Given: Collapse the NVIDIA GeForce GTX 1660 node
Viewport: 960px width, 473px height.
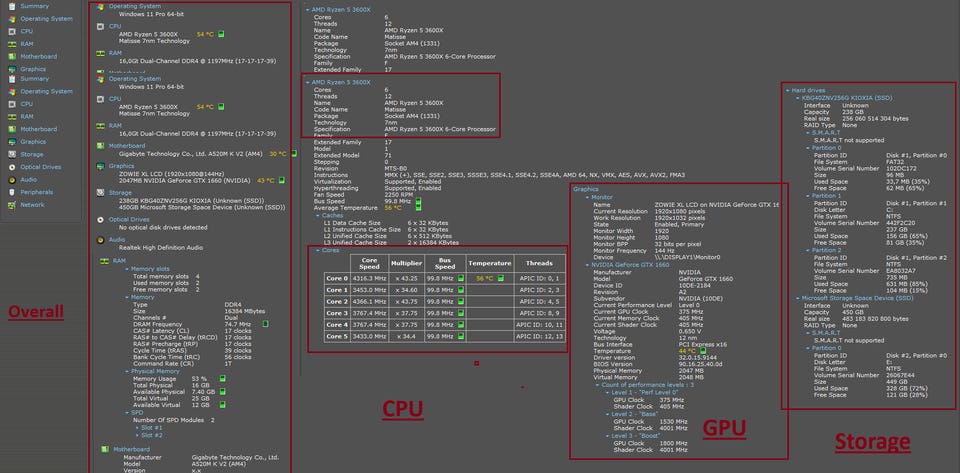Looking at the screenshot, I should (x=587, y=264).
